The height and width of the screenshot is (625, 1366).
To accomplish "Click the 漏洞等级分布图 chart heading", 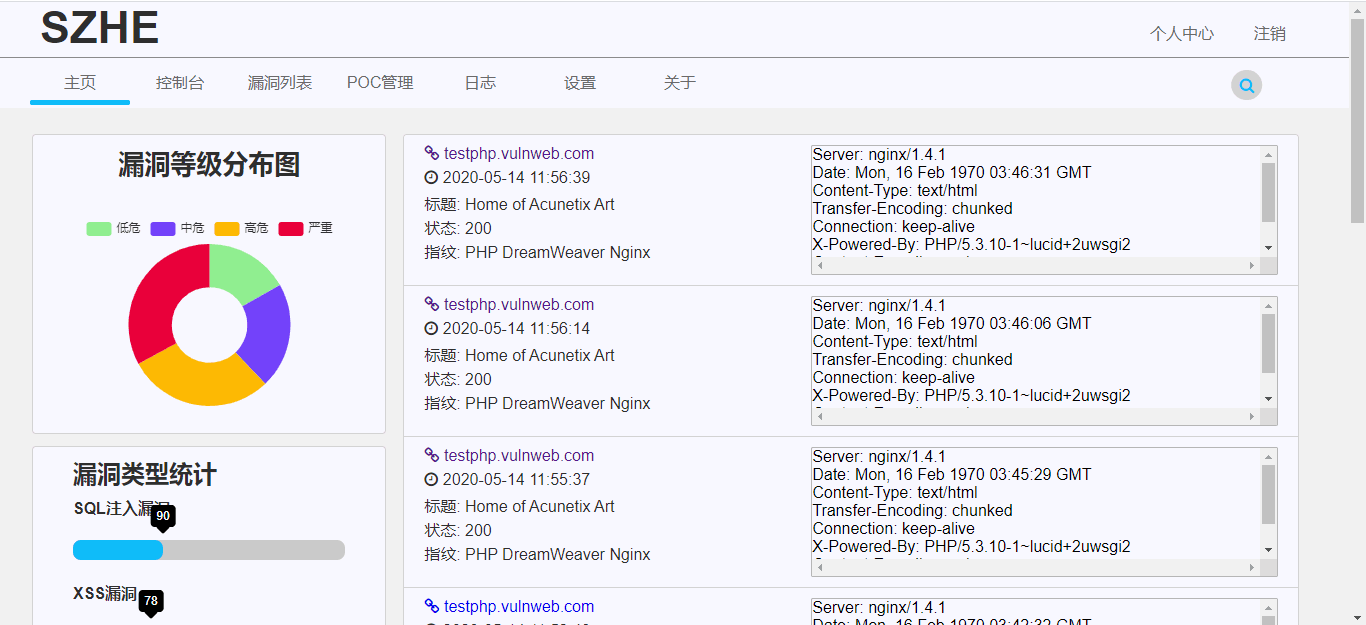I will (209, 165).
